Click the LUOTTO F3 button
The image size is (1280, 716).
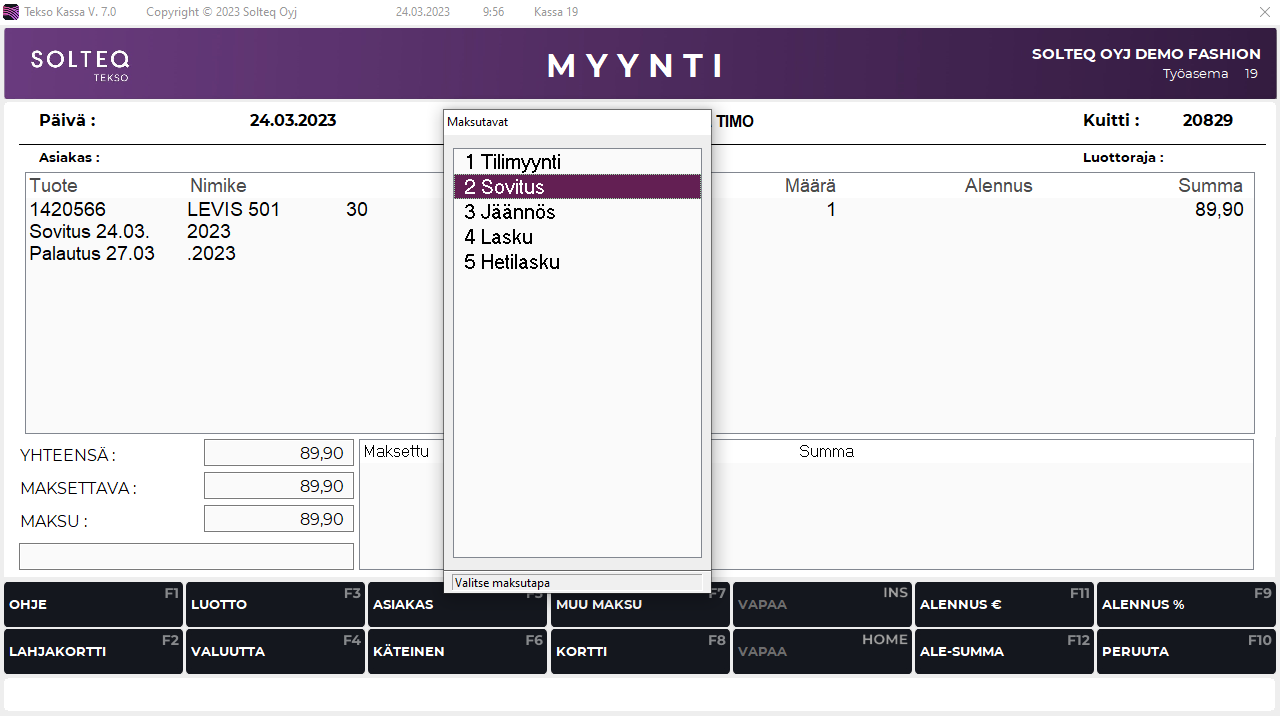tap(275, 605)
